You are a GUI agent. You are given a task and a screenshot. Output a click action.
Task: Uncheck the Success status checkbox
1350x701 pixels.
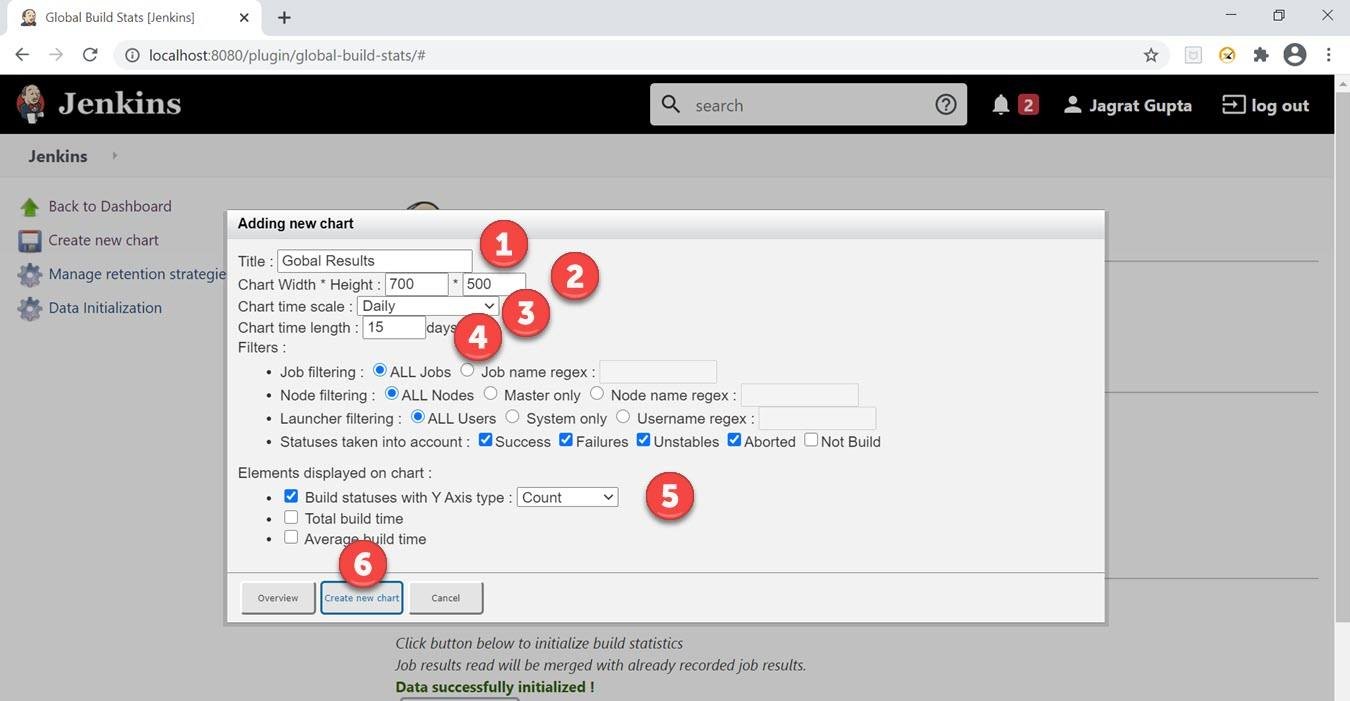point(485,440)
